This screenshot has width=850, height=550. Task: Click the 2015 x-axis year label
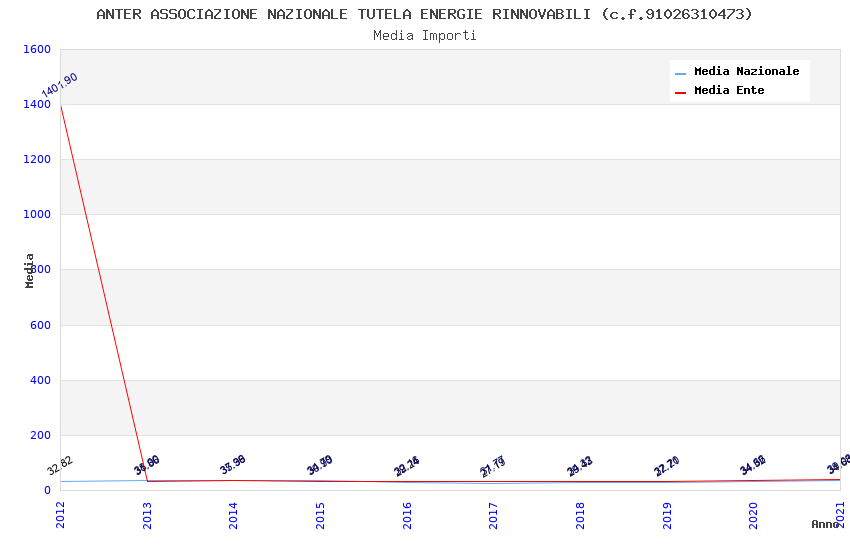(x=320, y=515)
